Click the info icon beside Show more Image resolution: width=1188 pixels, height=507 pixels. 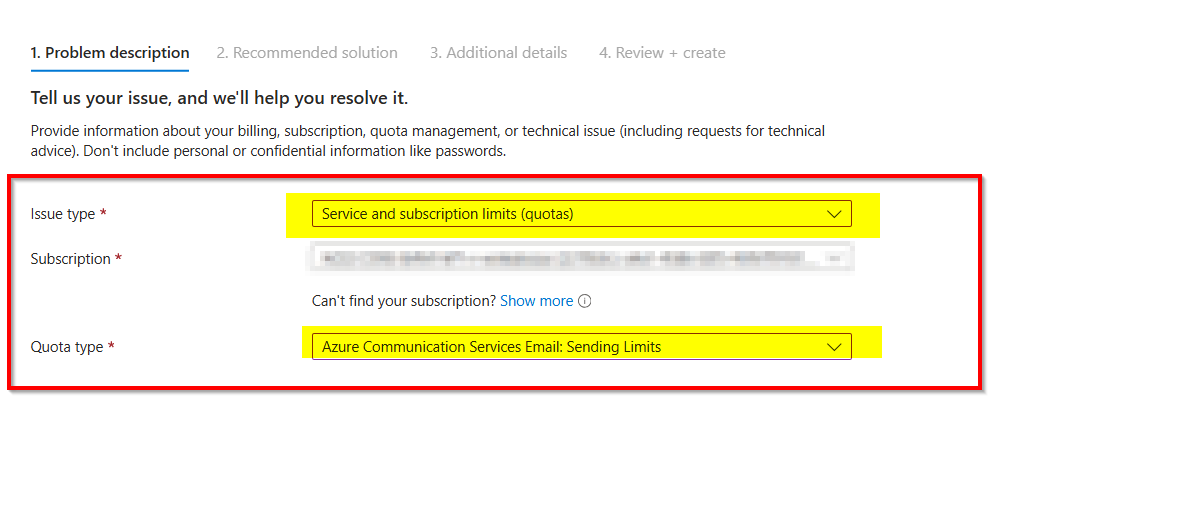[x=584, y=301]
